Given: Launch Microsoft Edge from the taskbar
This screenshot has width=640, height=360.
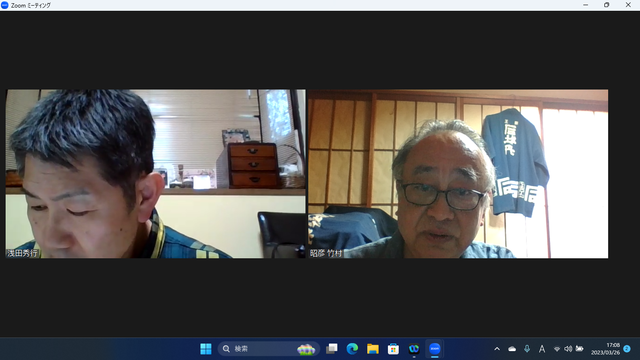Looking at the screenshot, I should [352, 349].
